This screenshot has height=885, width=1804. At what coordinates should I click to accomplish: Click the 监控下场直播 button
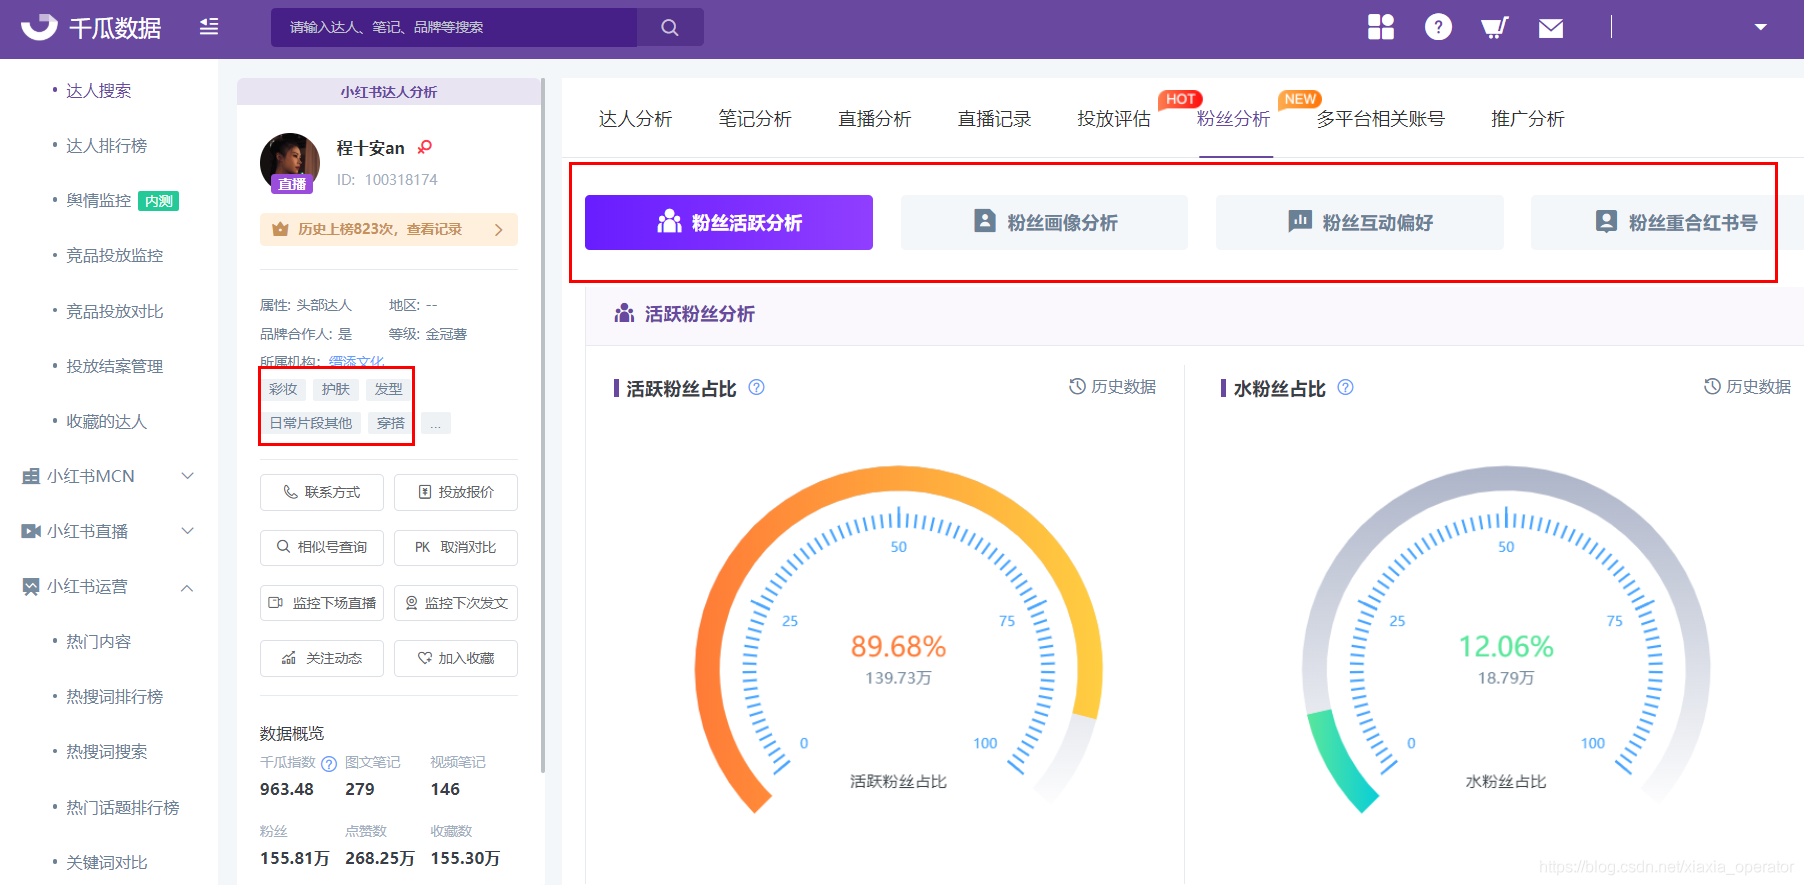coord(322,603)
